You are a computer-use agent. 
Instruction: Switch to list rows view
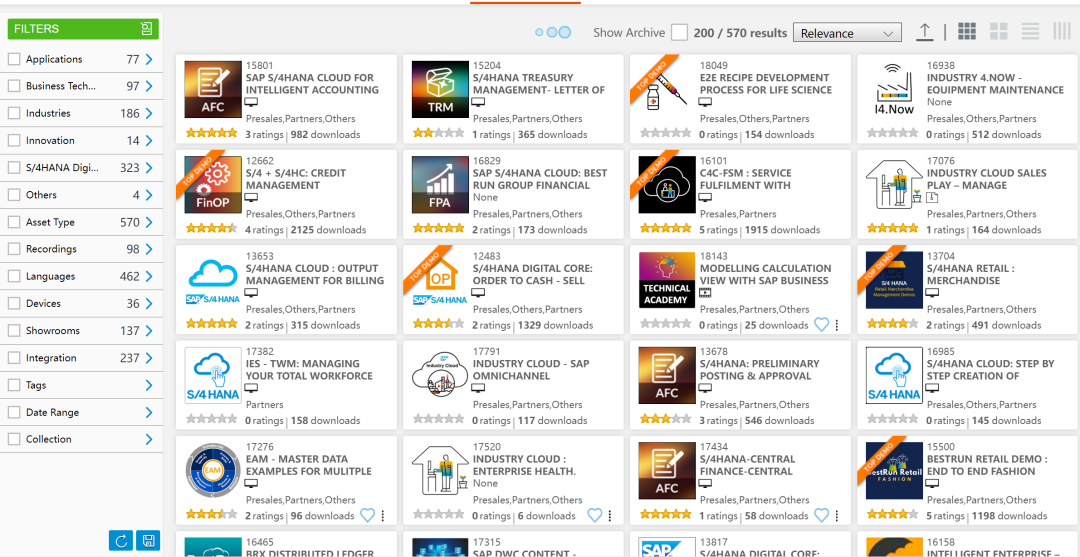click(1030, 31)
